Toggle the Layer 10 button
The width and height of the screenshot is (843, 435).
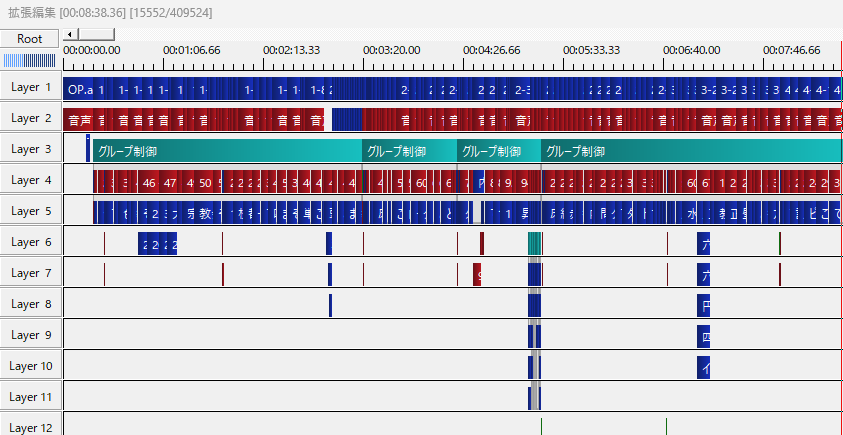coord(31,367)
